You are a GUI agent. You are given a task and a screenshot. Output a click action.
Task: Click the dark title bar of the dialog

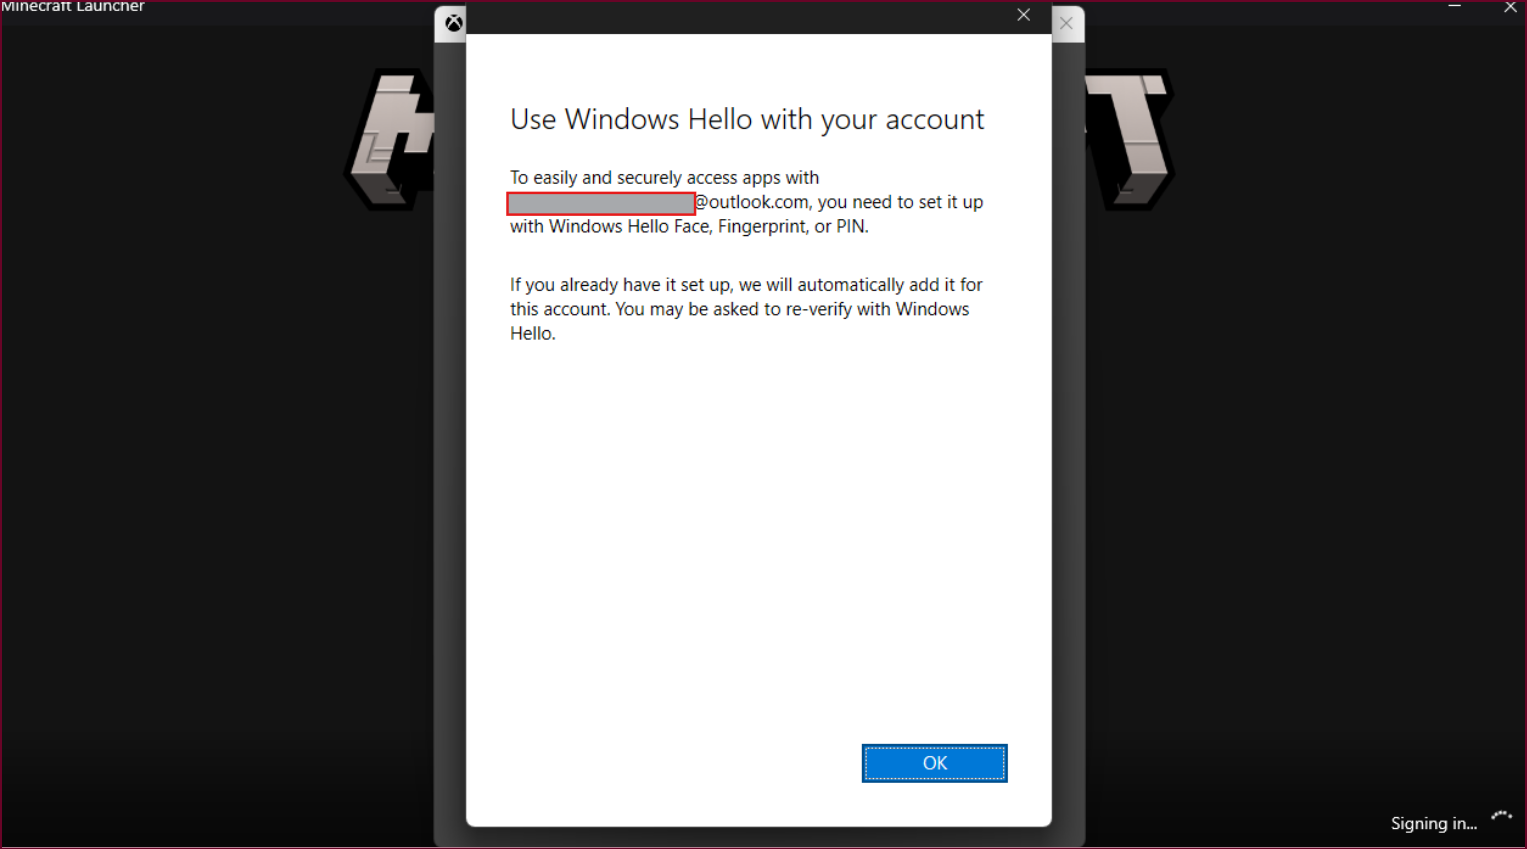(740, 17)
